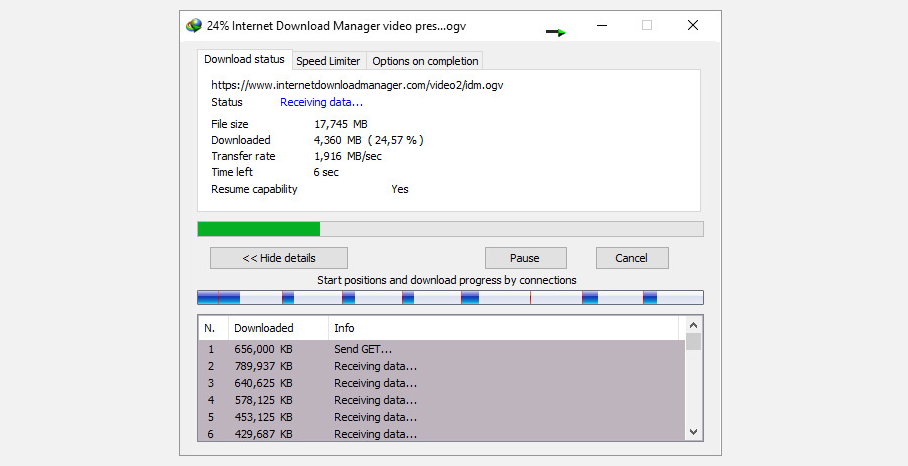Select connection row with 453,125 KB
The height and width of the screenshot is (466, 908).
tap(442, 417)
